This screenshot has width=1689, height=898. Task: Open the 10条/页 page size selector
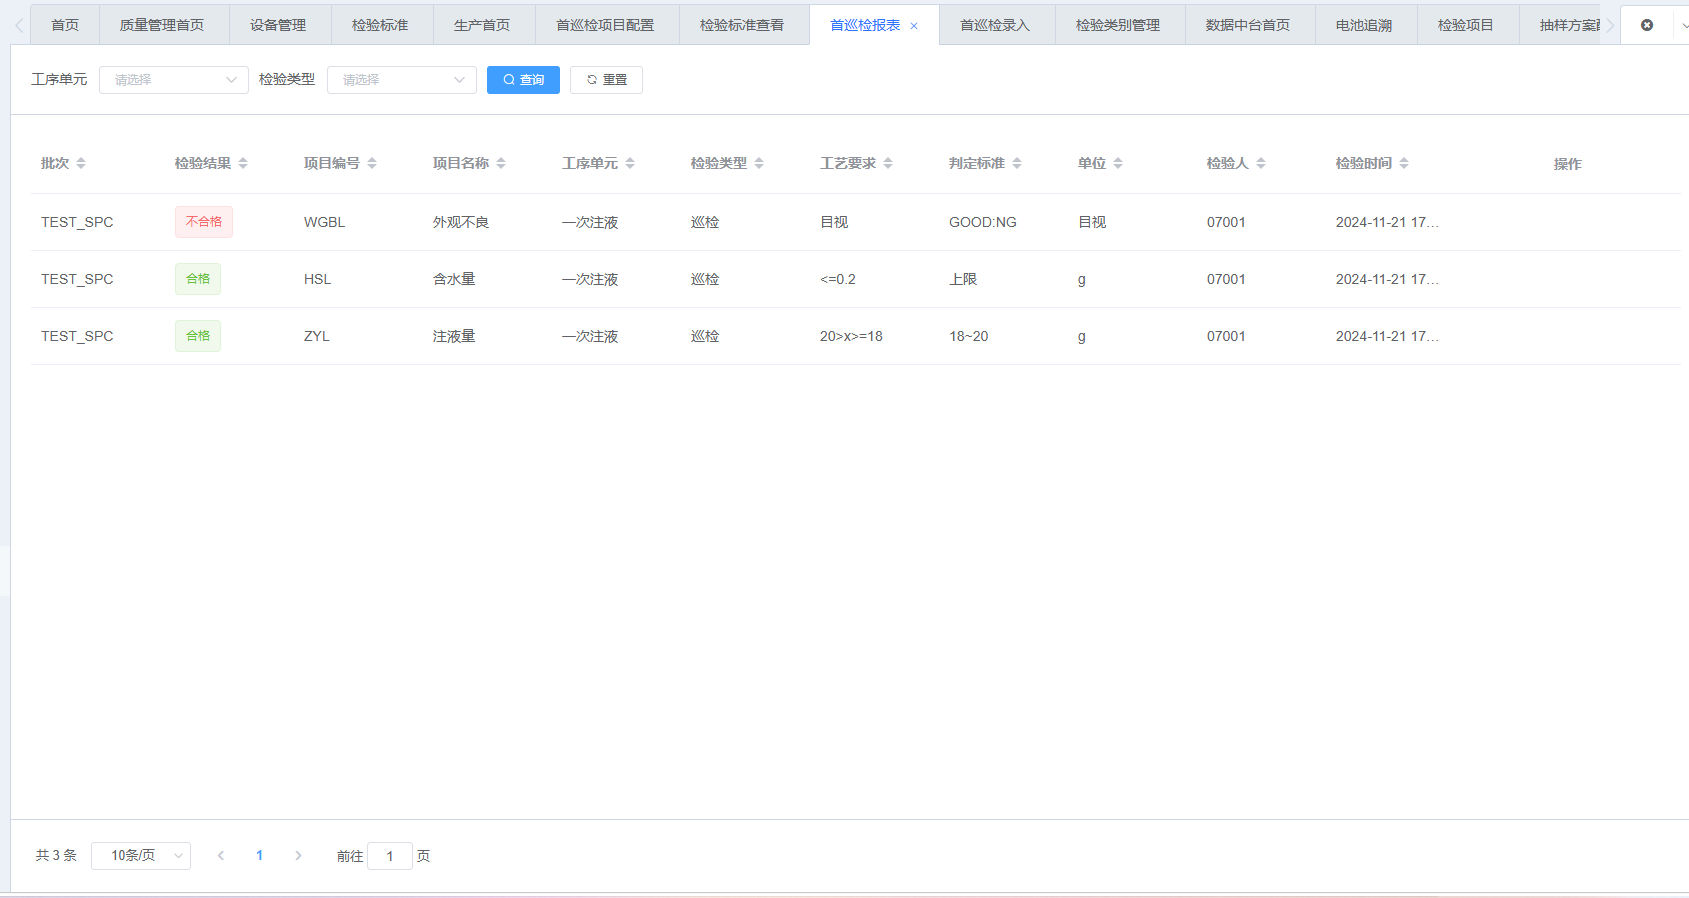[141, 856]
